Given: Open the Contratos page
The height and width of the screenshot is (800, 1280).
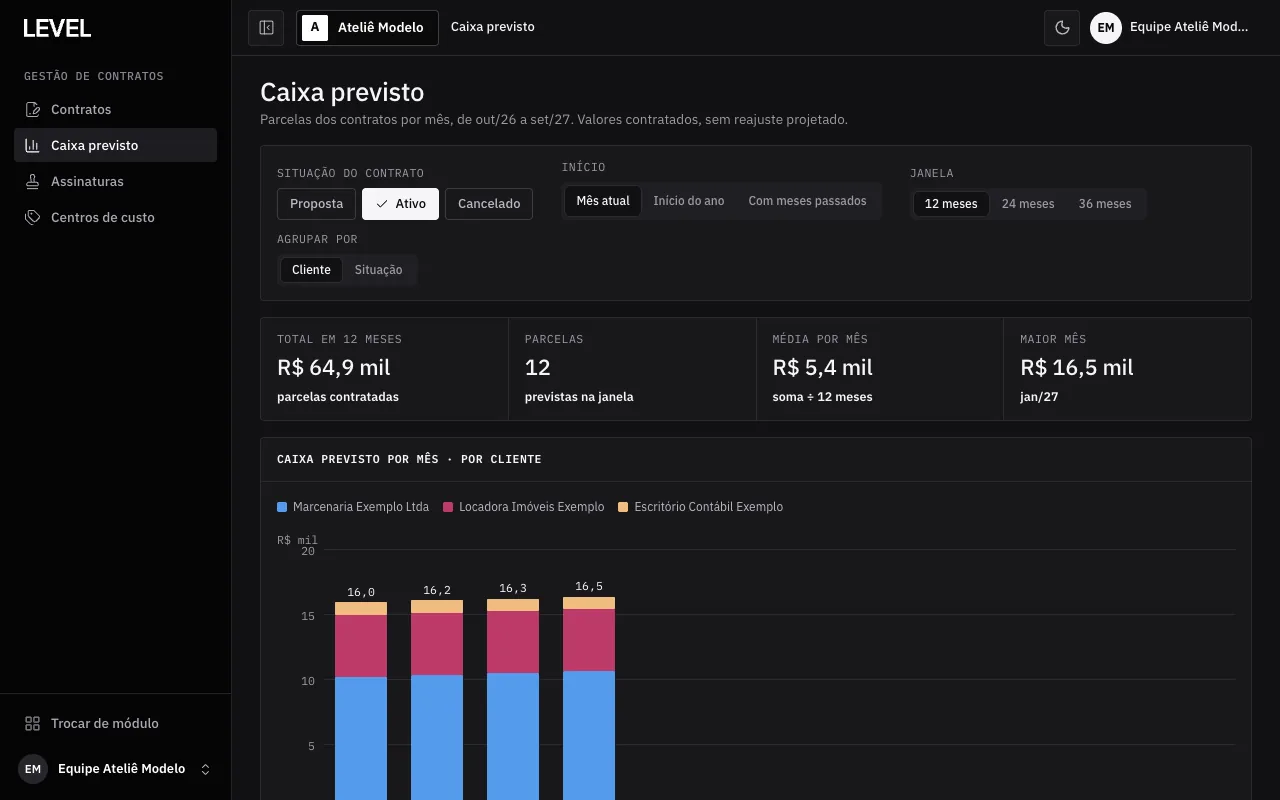Looking at the screenshot, I should click(115, 109).
